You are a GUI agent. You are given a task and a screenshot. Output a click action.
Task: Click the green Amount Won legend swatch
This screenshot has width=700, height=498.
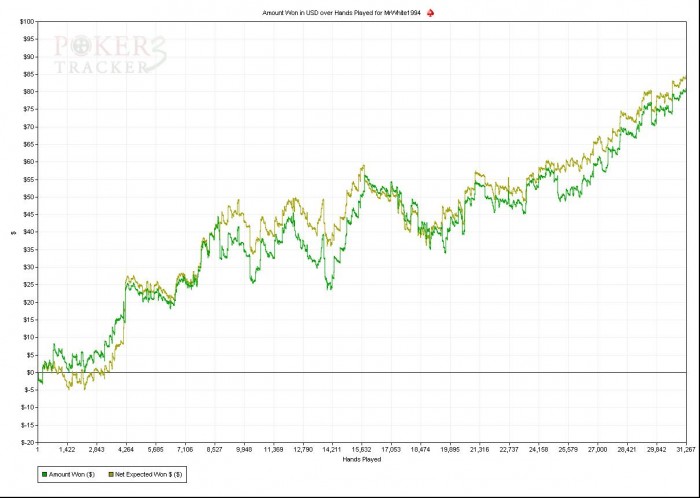coord(44,474)
